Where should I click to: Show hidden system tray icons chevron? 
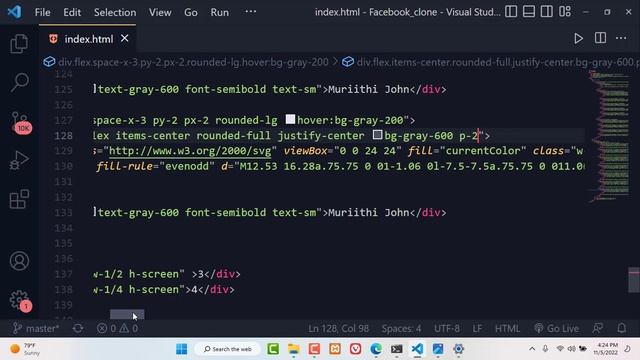[532, 349]
